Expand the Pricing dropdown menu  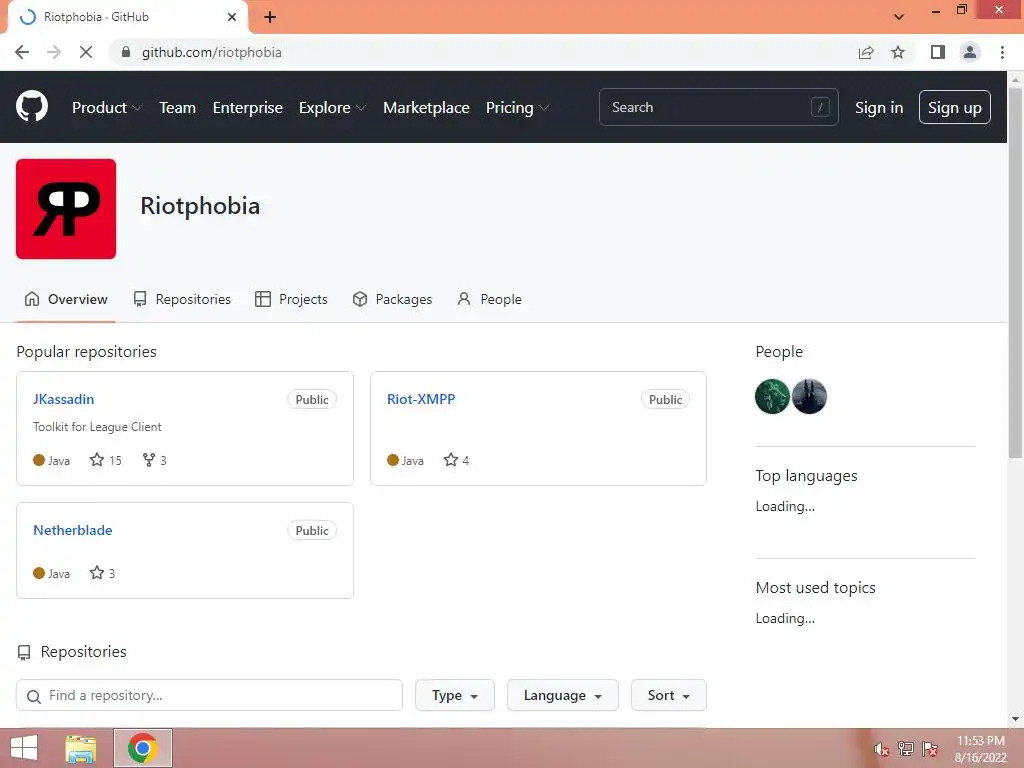click(x=517, y=107)
